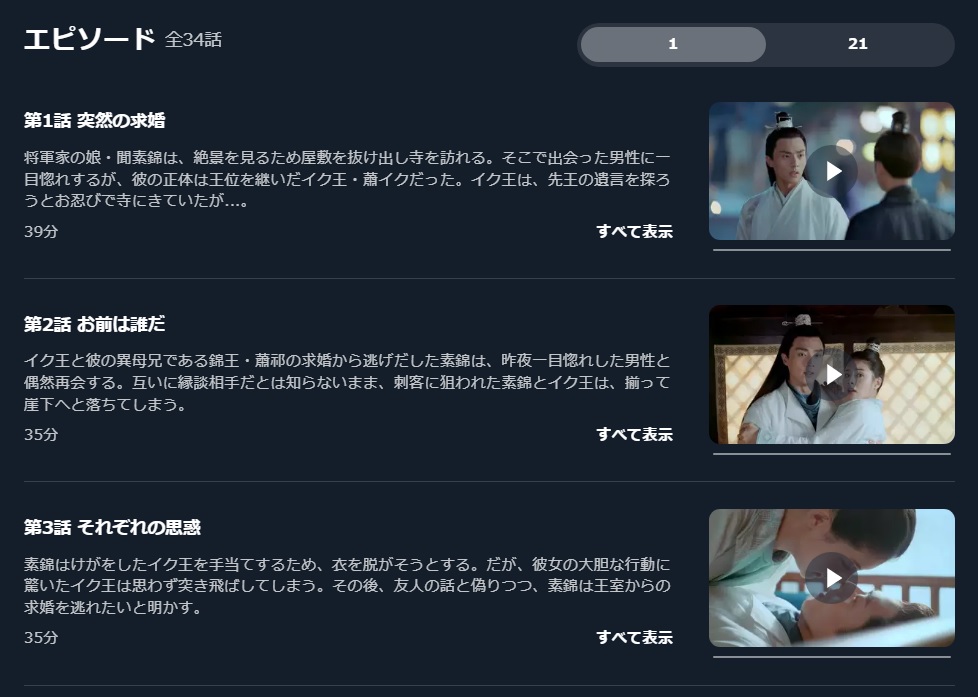Viewport: 978px width, 697px height.
Task: Play episode 1 via the play icon
Action: click(832, 171)
